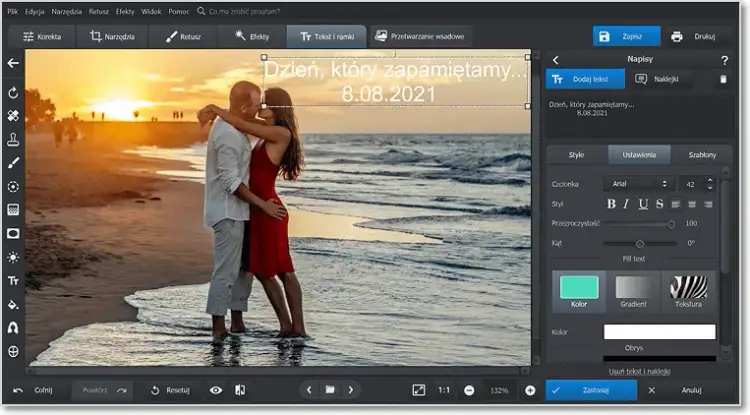Click the trash icon to delete text
This screenshot has width=750, height=415.
click(x=723, y=79)
